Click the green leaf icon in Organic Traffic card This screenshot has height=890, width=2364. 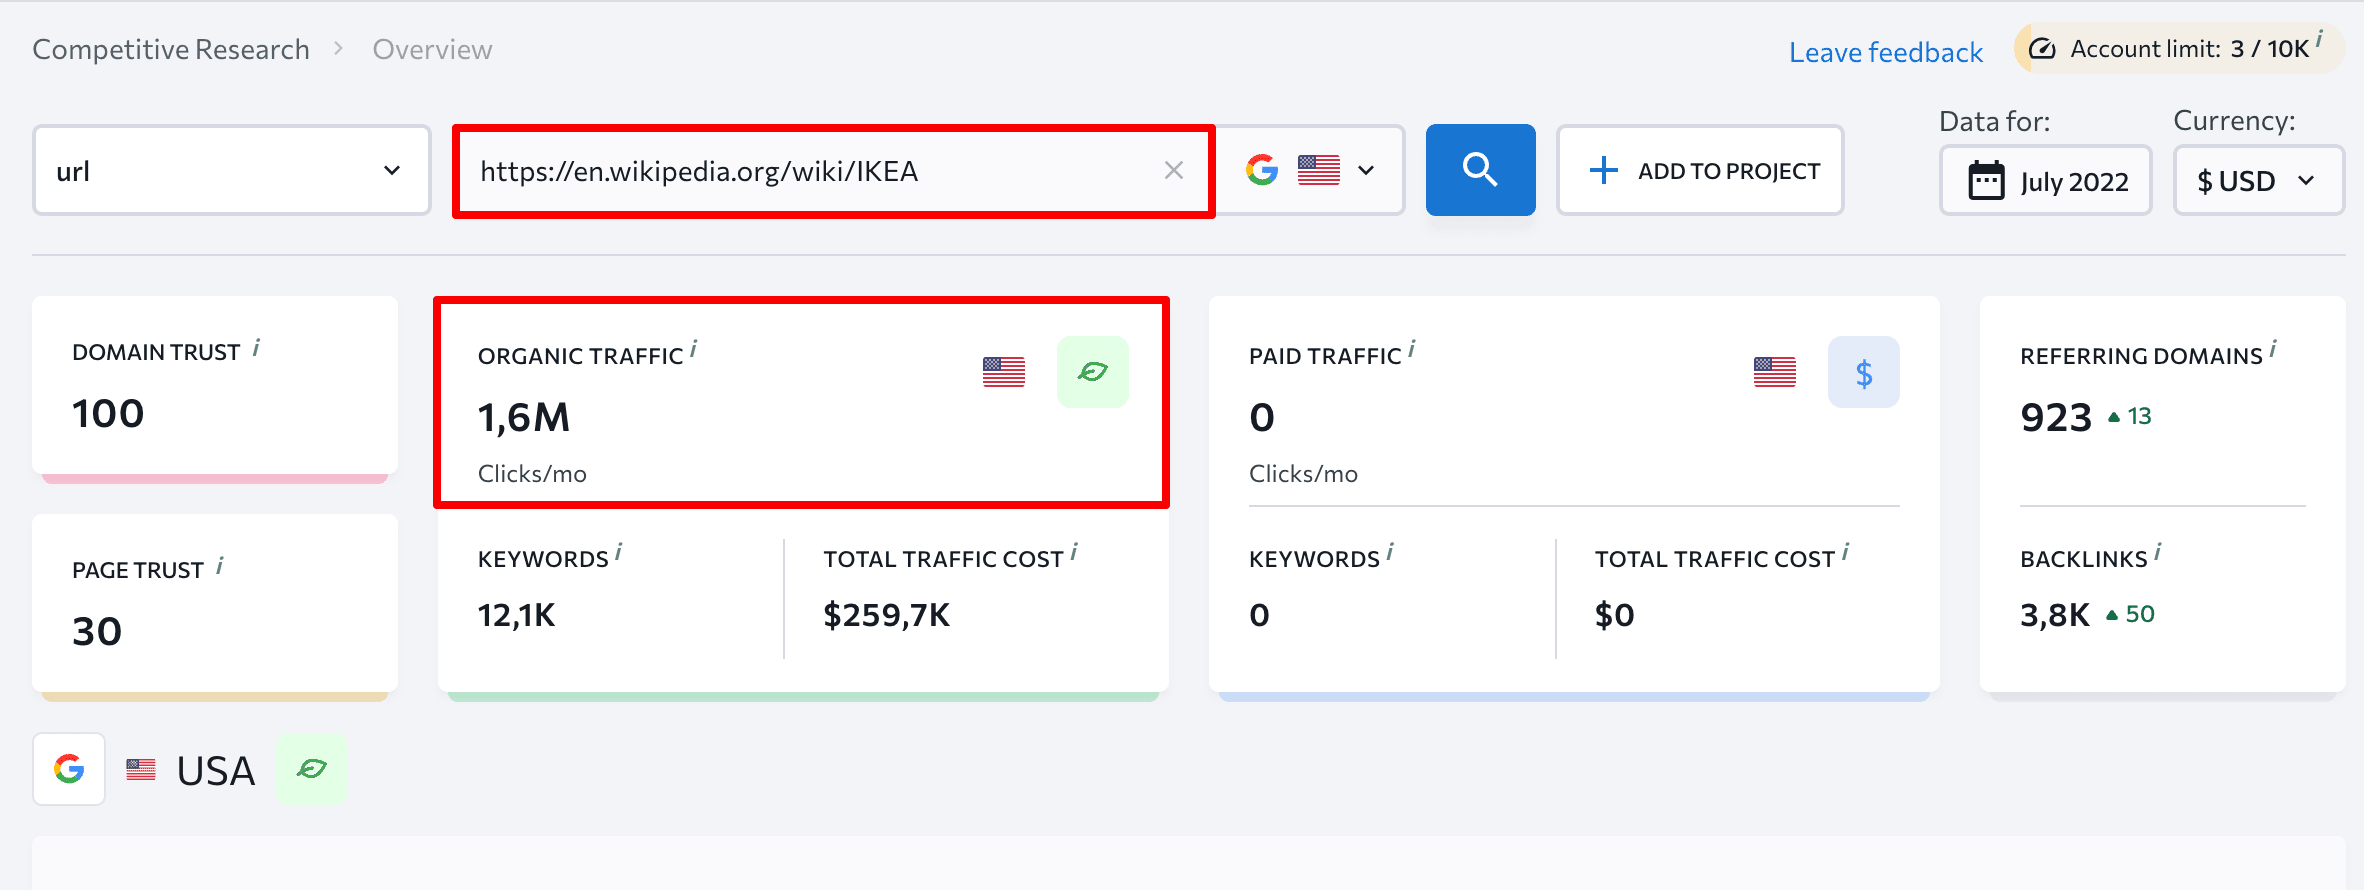1093,372
